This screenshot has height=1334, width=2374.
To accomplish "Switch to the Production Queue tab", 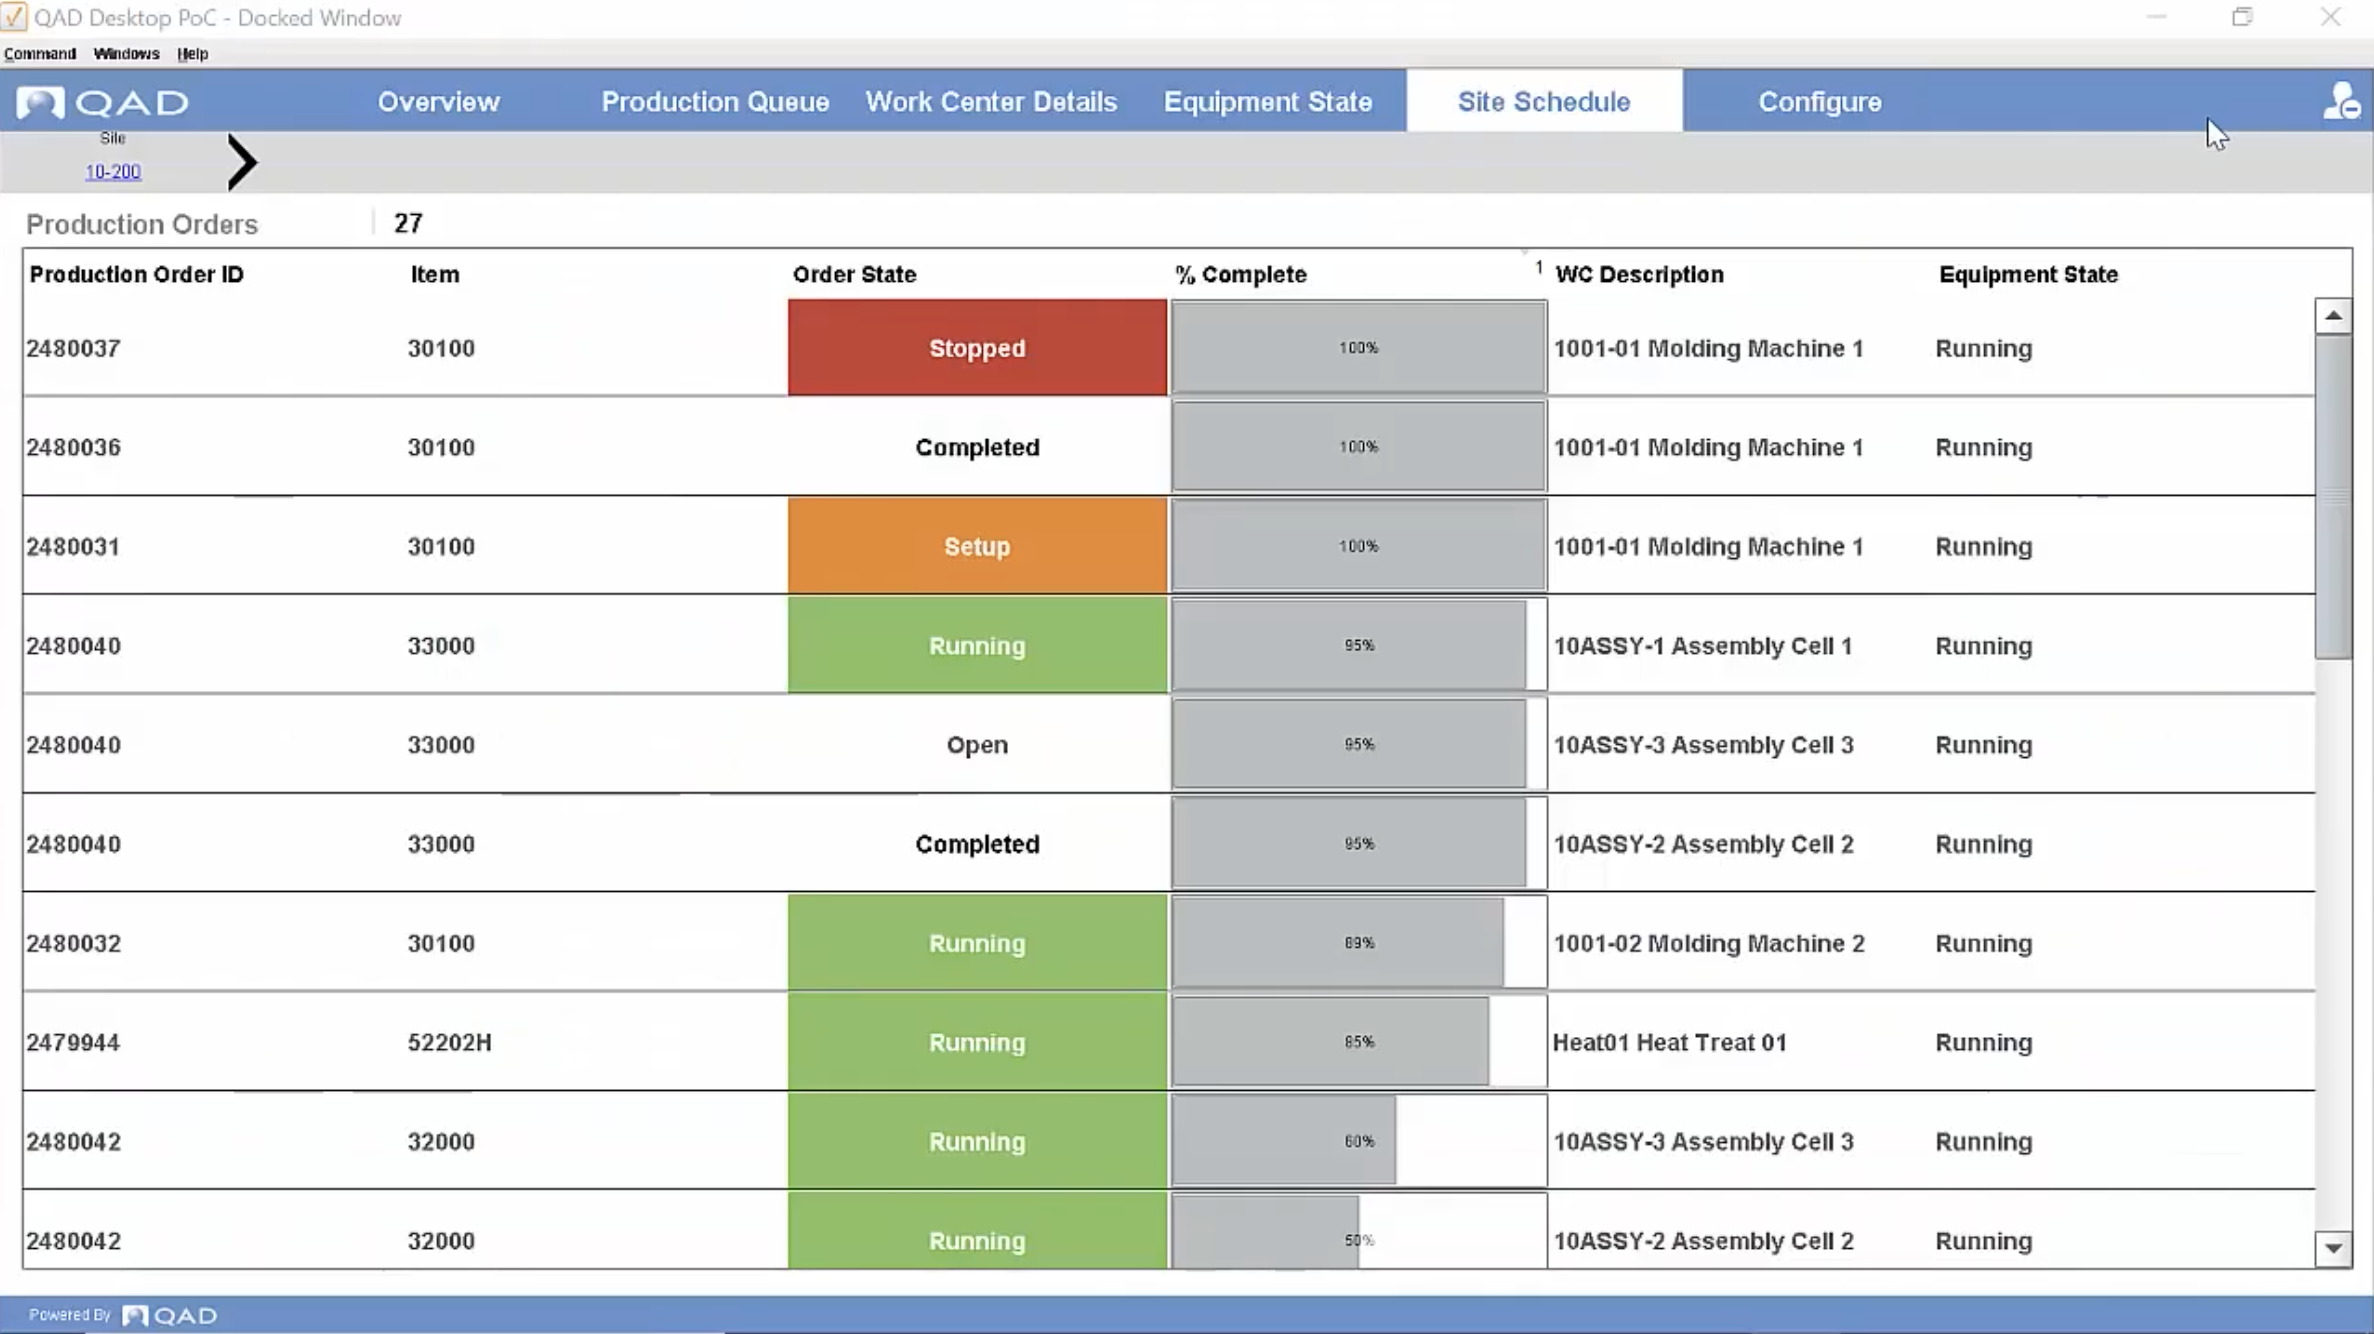I will click(x=715, y=101).
